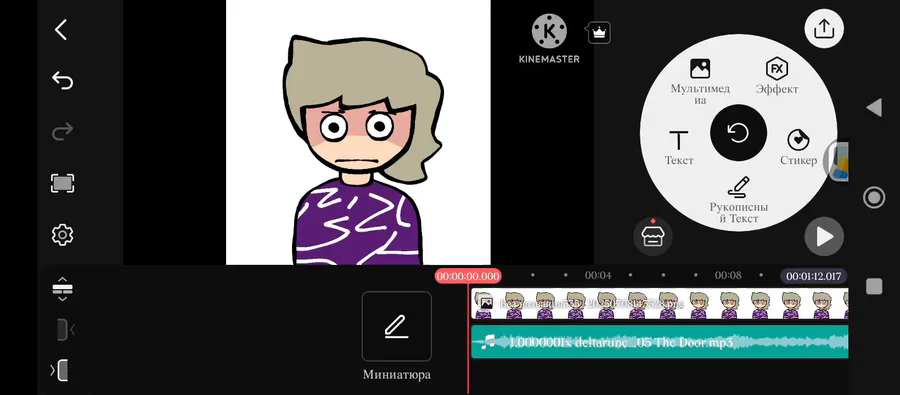This screenshot has width=900, height=395.
Task: Open the Стикер sticker panel
Action: pos(798,148)
